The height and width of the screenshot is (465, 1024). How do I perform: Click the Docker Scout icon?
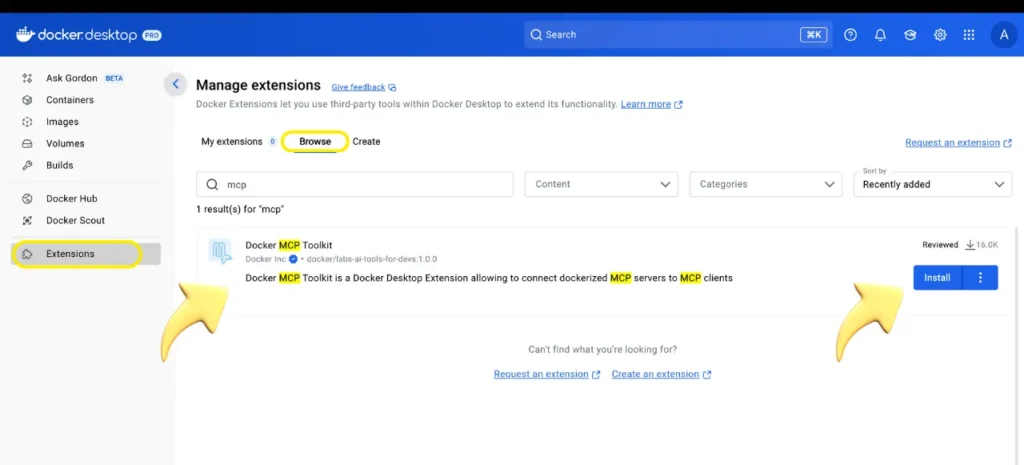pos(27,221)
